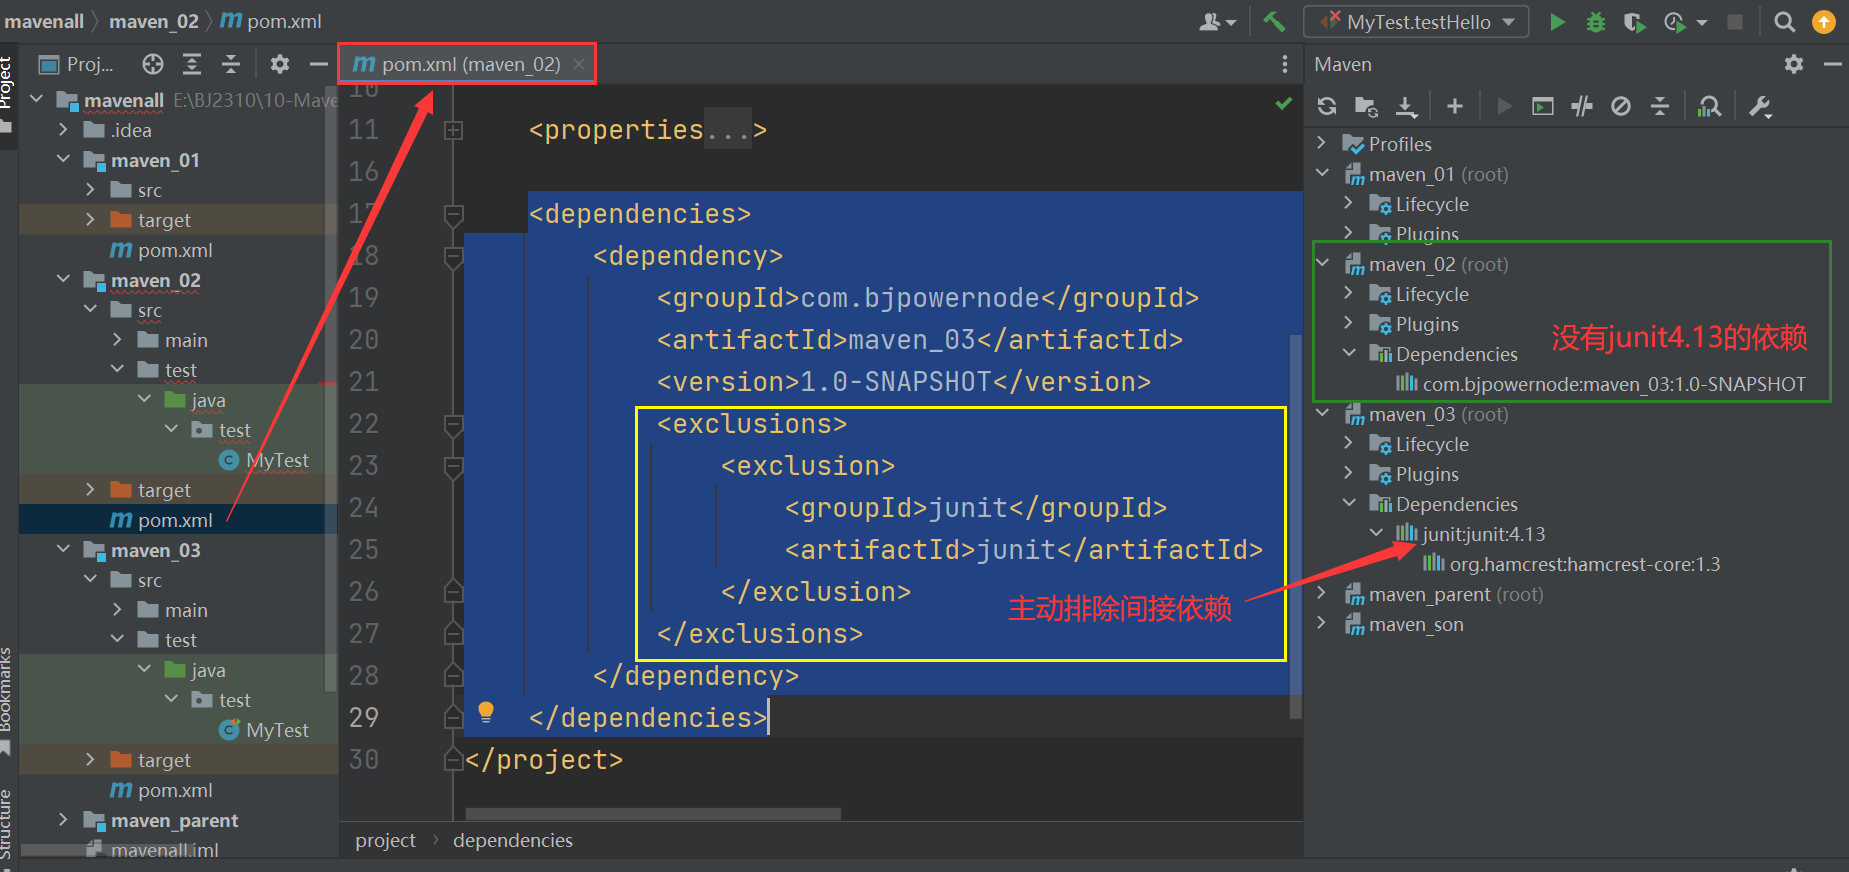The image size is (1849, 872).
Task: Click the Stop process square icon
Action: (x=1735, y=21)
